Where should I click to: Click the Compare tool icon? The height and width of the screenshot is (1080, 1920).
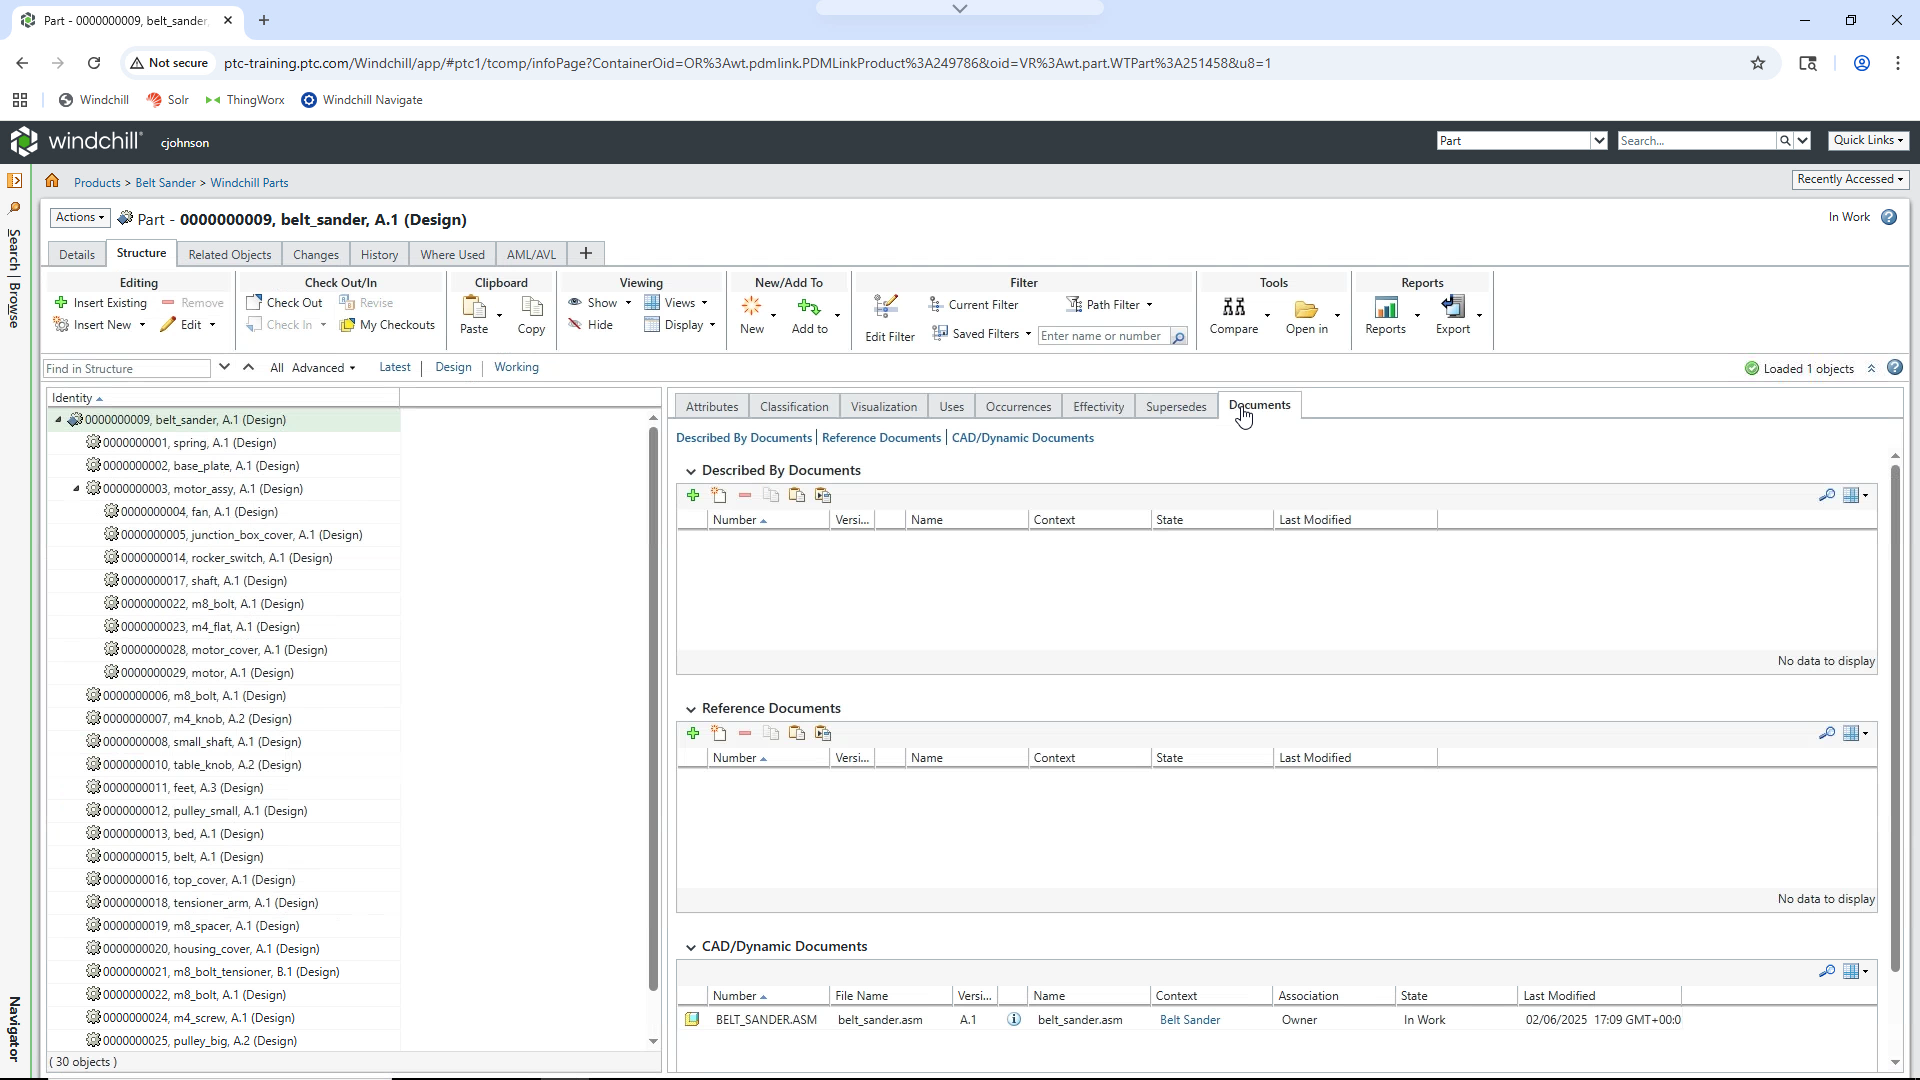tap(1234, 307)
